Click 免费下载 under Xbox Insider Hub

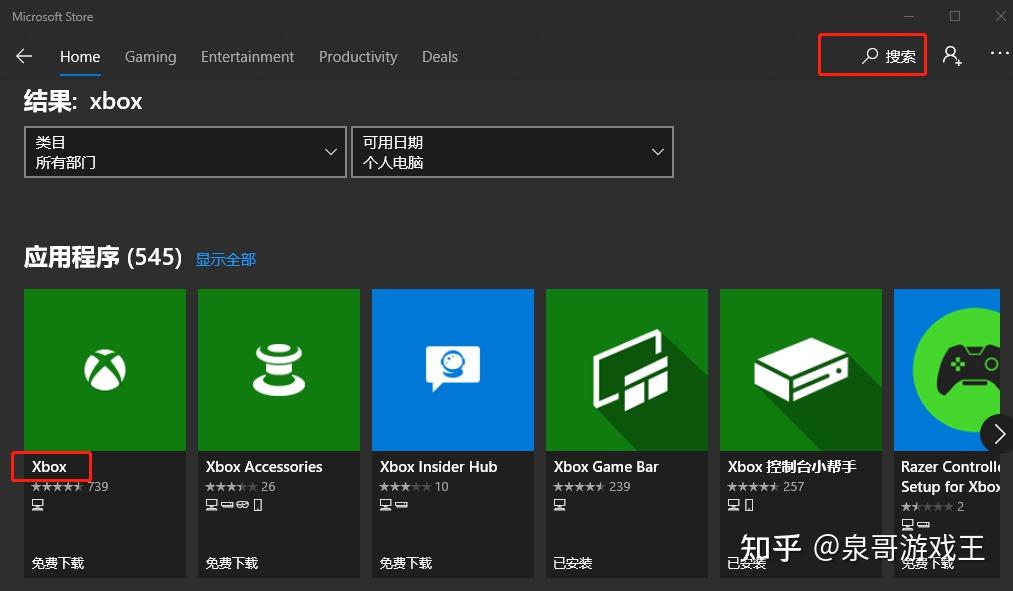[406, 563]
